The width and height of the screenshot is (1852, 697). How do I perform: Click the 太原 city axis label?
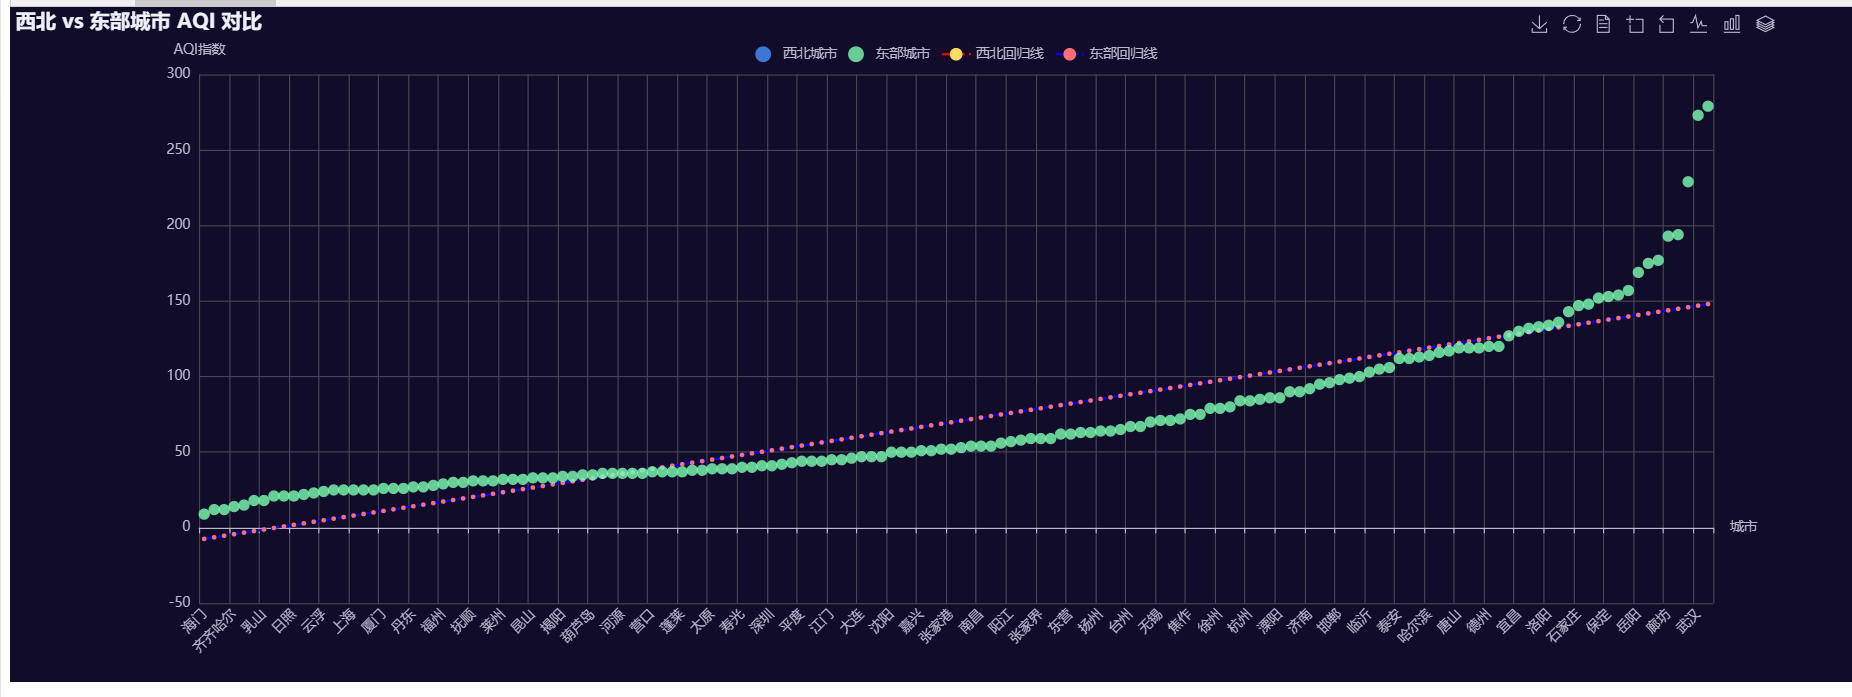pos(701,621)
